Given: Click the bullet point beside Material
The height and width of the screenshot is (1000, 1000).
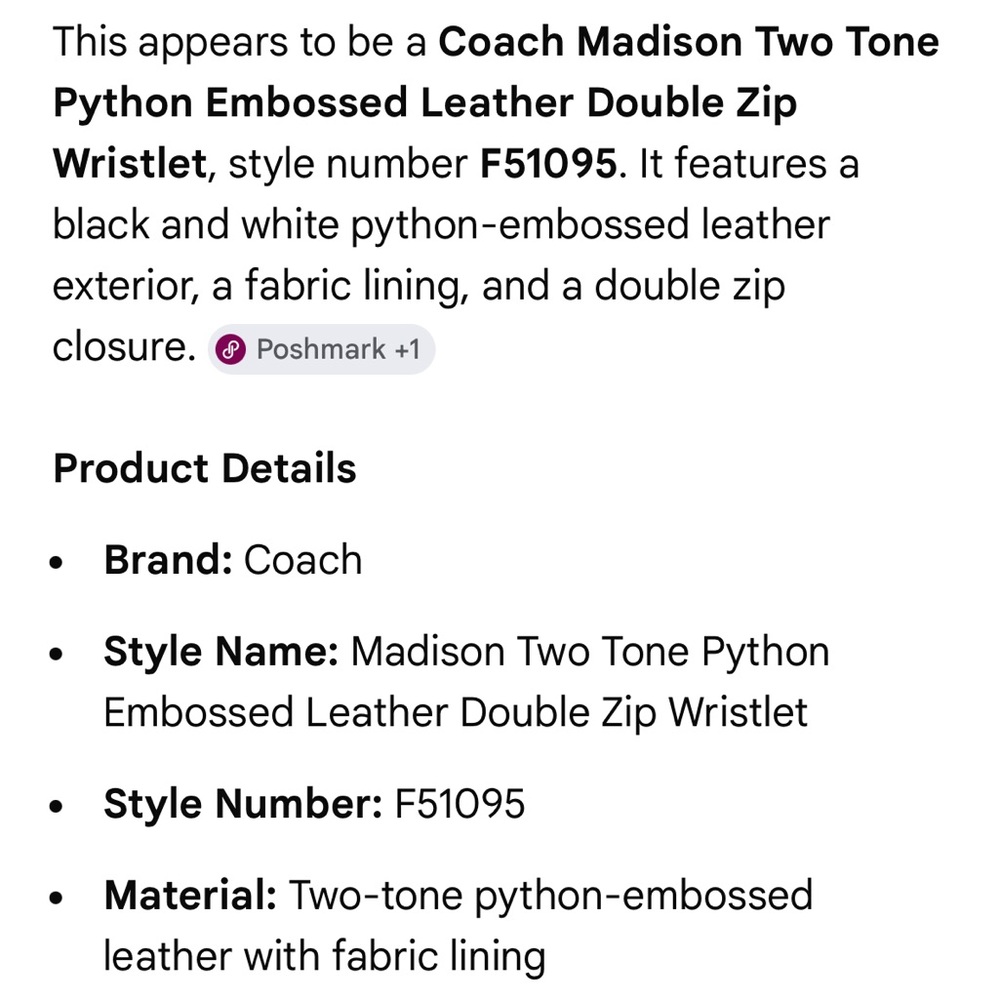Looking at the screenshot, I should (x=58, y=897).
